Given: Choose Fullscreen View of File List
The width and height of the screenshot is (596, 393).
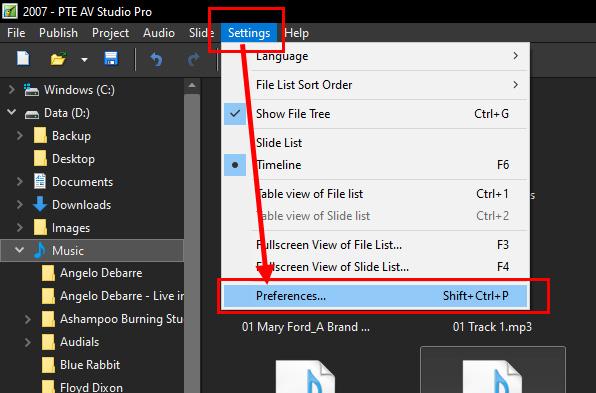Looking at the screenshot, I should coord(376,245).
